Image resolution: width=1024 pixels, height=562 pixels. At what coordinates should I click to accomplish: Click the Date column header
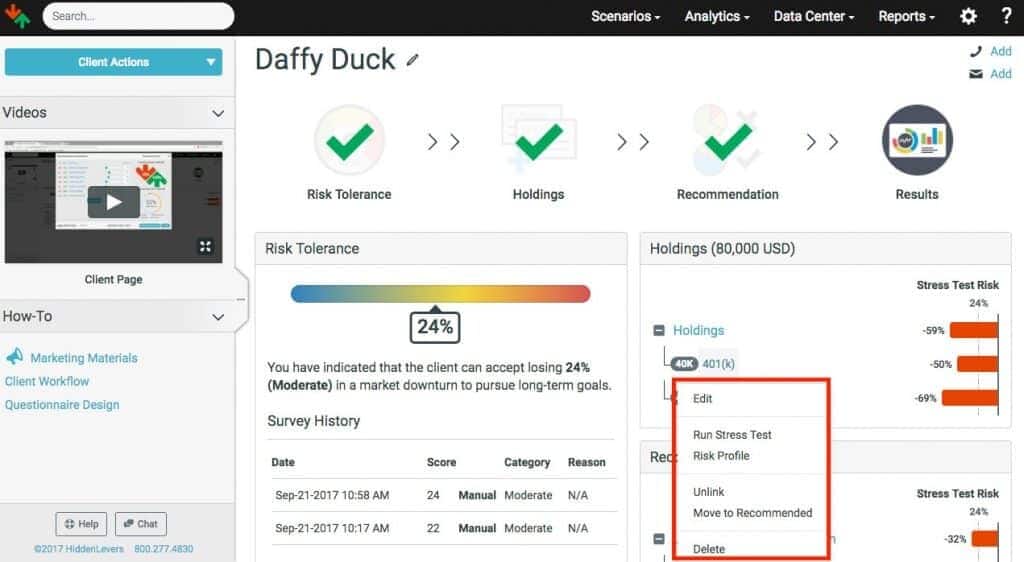pos(283,462)
